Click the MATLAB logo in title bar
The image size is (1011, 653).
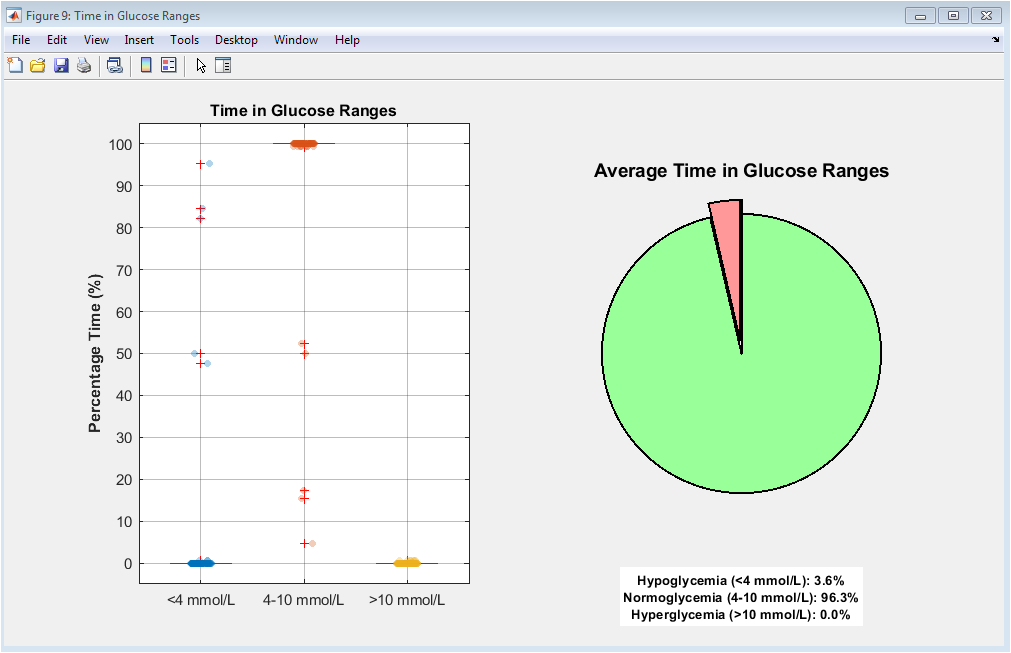[14, 16]
